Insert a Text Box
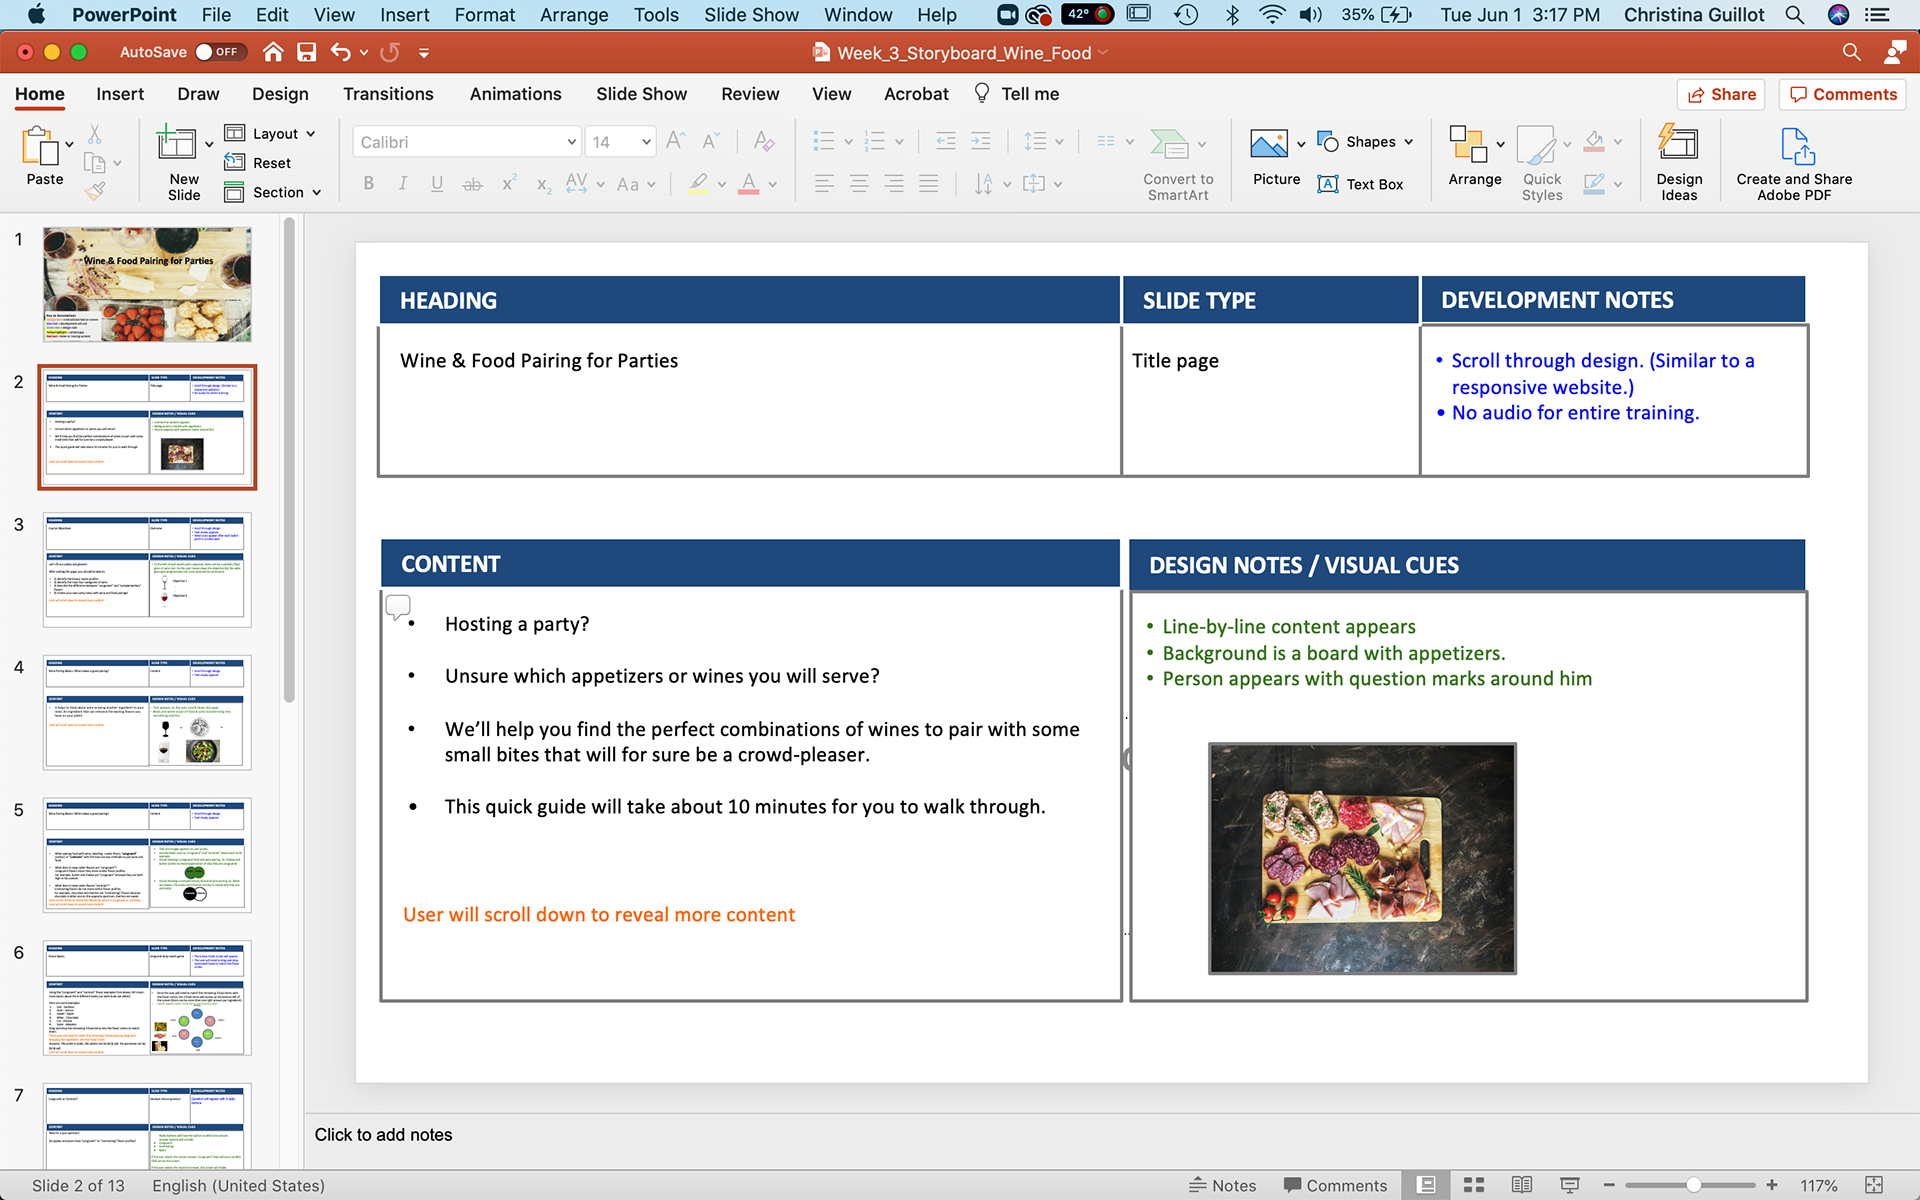Screen dimensions: 1920x1200 click(1360, 184)
